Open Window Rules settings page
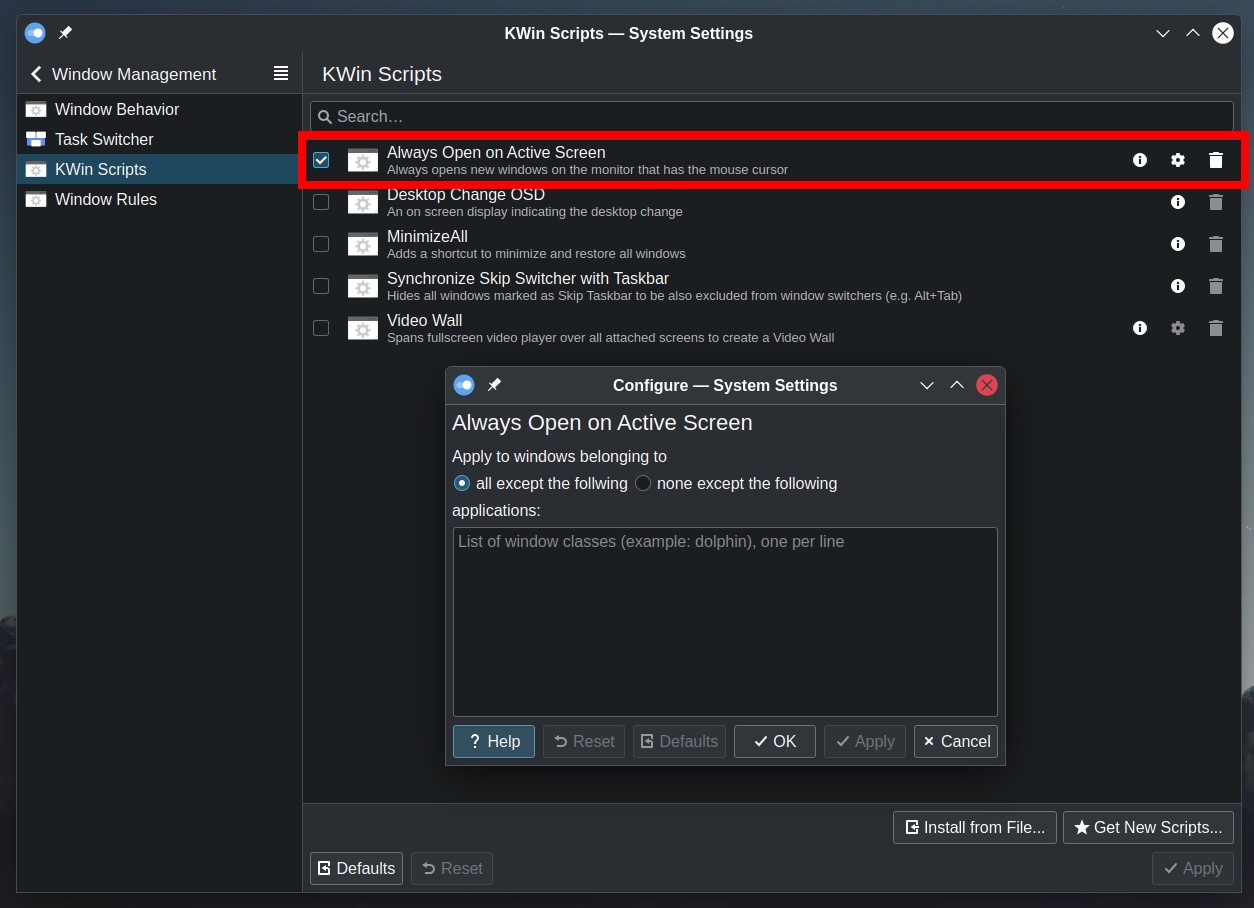1254x908 pixels. pyautogui.click(x=159, y=199)
